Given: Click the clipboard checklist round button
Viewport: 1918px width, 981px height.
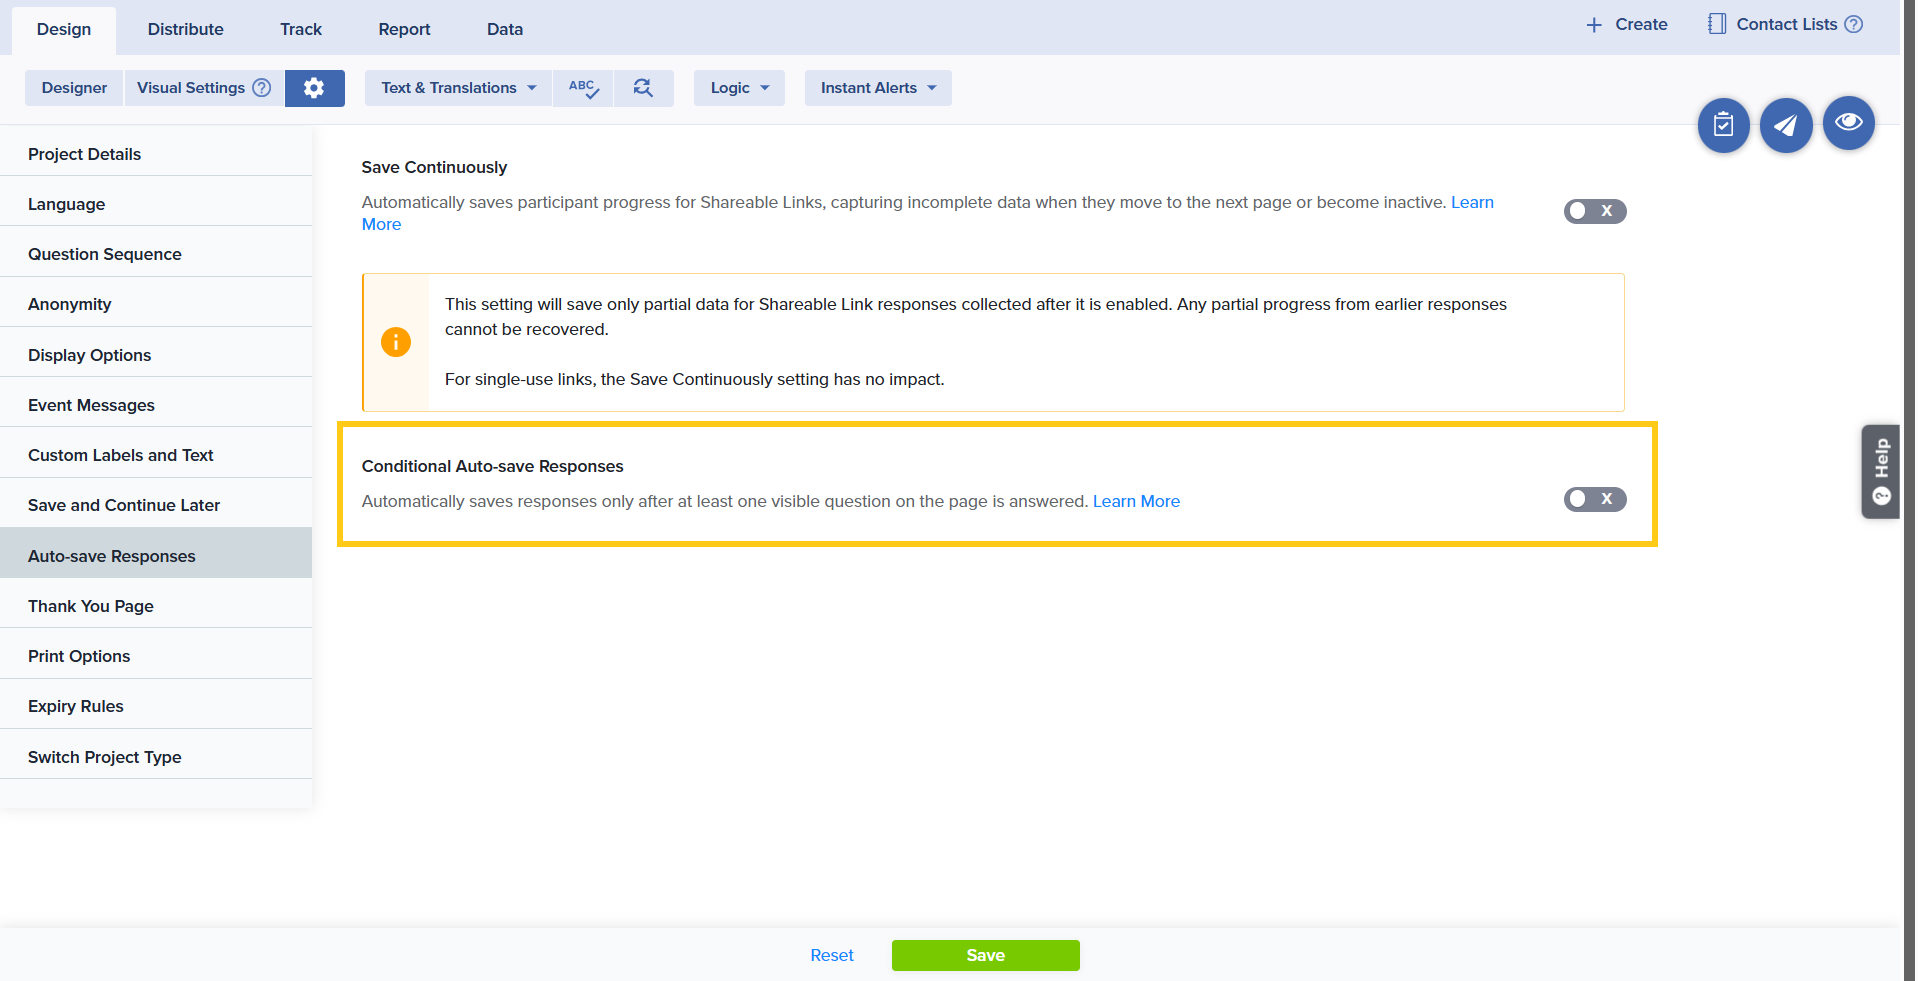Looking at the screenshot, I should [1723, 125].
